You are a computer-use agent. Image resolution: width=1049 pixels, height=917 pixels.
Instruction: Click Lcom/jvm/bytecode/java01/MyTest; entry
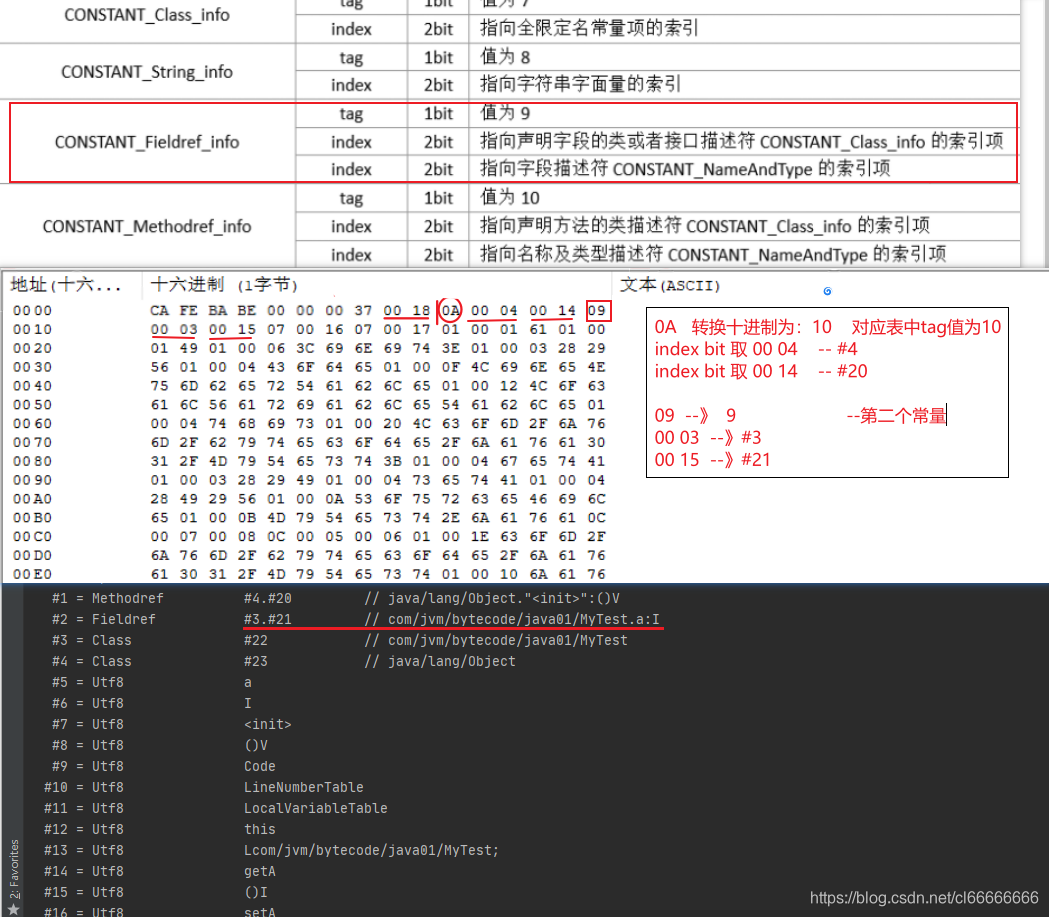coord(371,850)
